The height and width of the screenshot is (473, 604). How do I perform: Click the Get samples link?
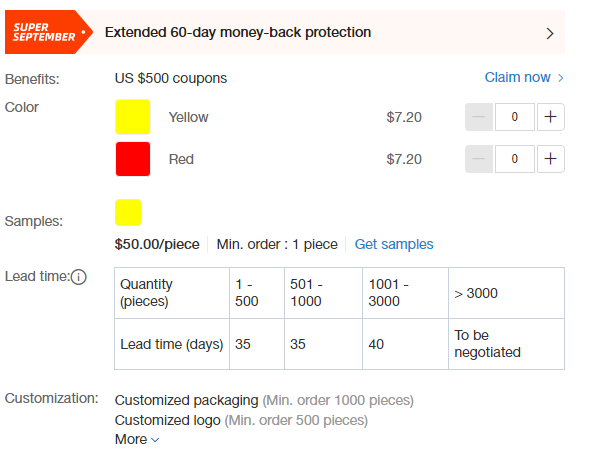coord(394,244)
